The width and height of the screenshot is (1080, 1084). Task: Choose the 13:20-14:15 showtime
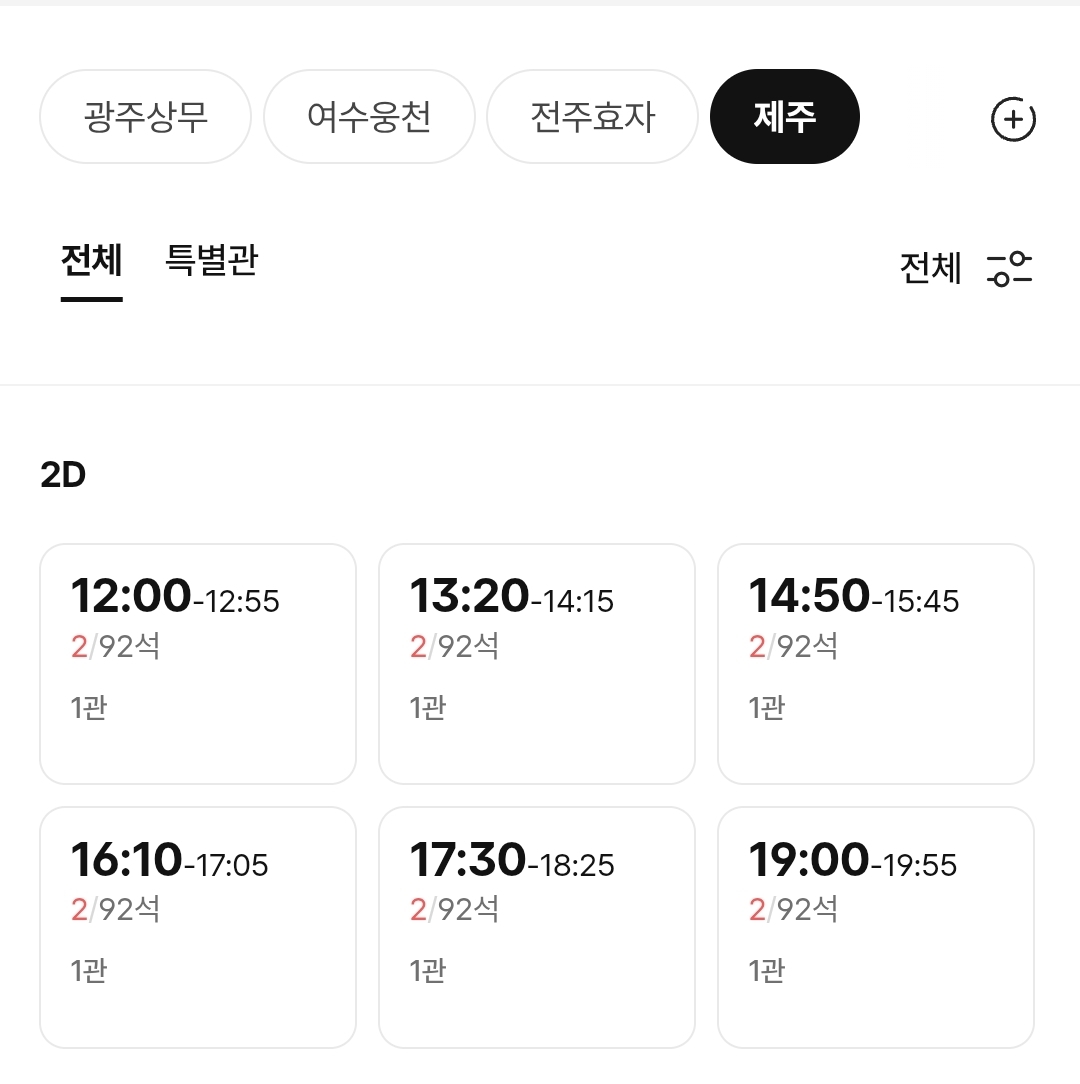[x=537, y=664]
